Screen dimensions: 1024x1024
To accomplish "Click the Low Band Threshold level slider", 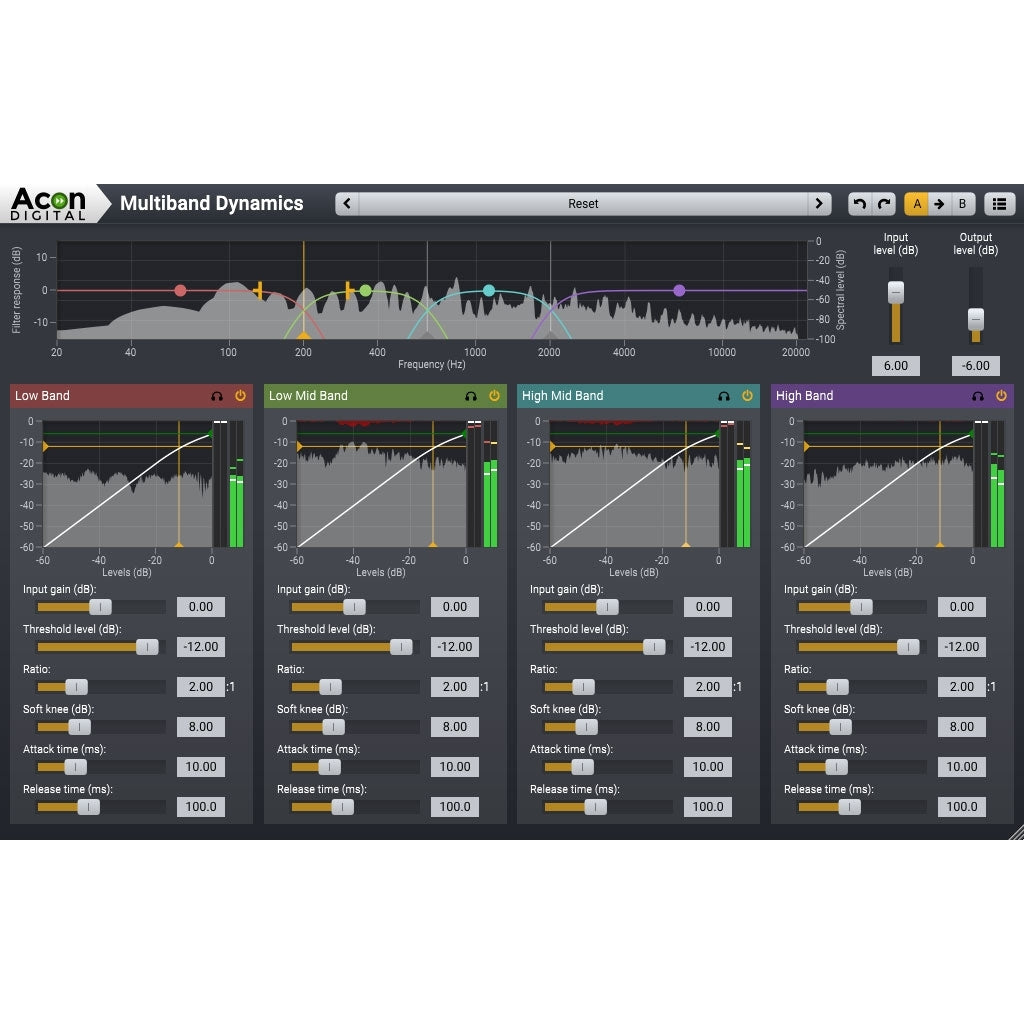I will [x=101, y=647].
